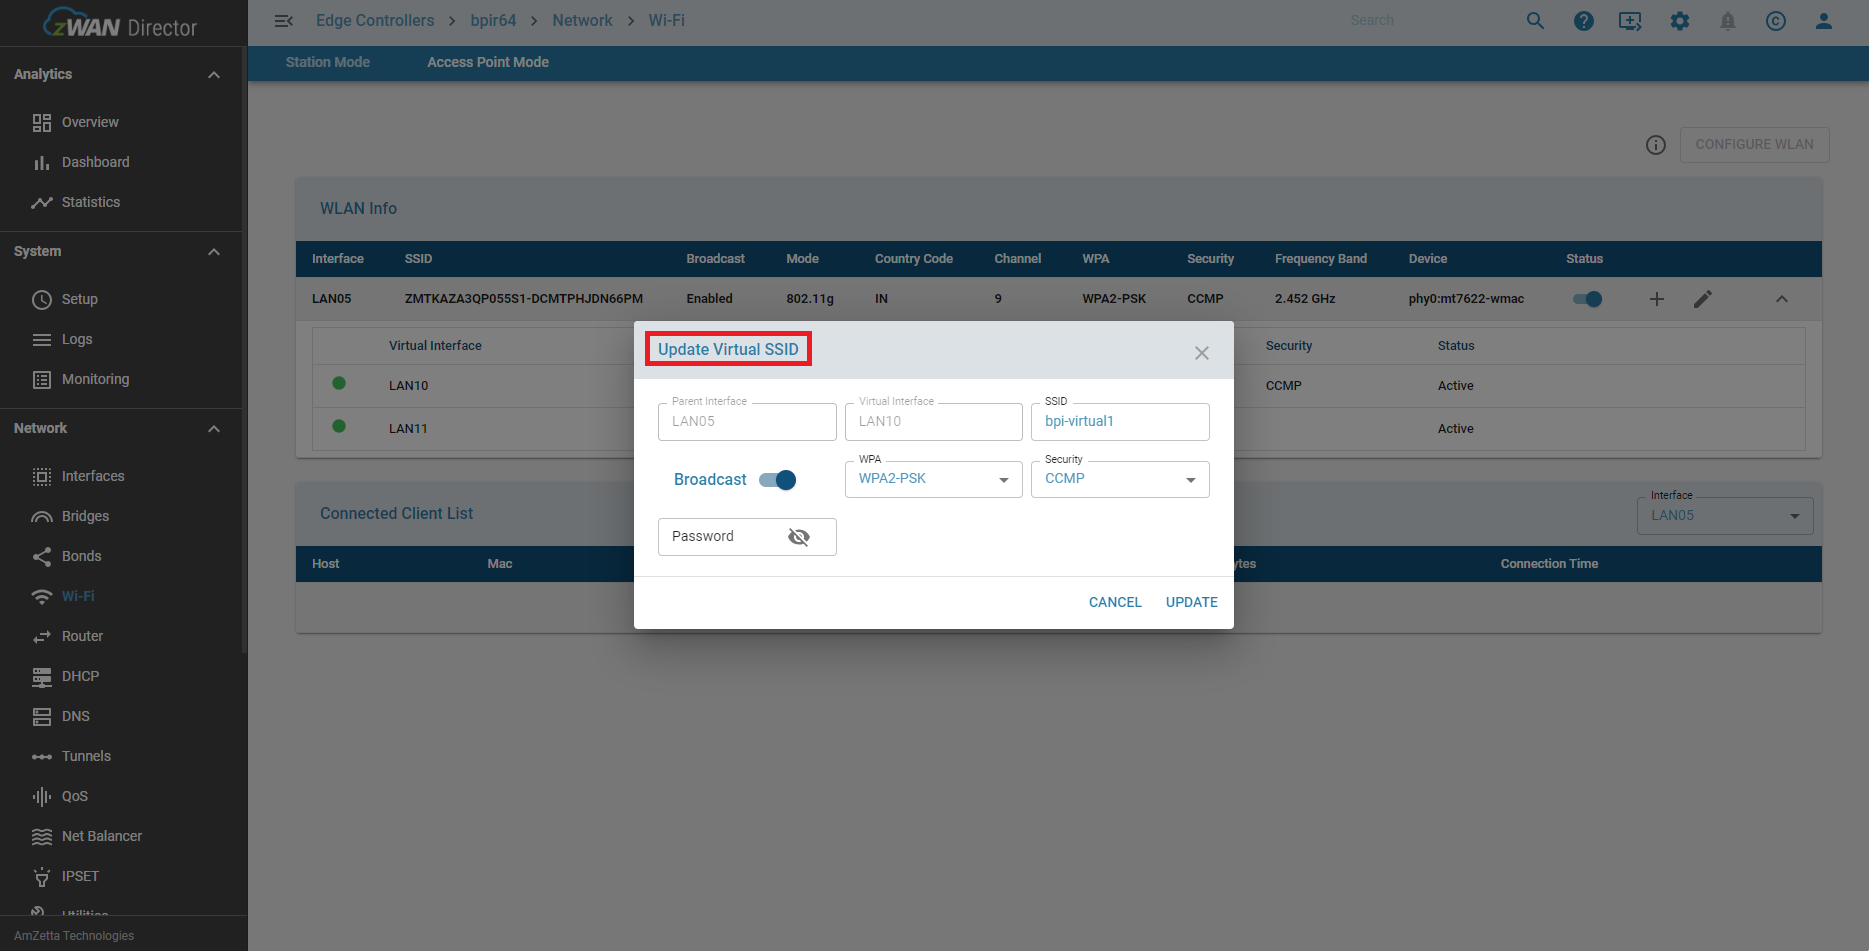This screenshot has width=1869, height=951.
Task: Collapse the sidebar with hamburger menu icon
Action: click(283, 21)
